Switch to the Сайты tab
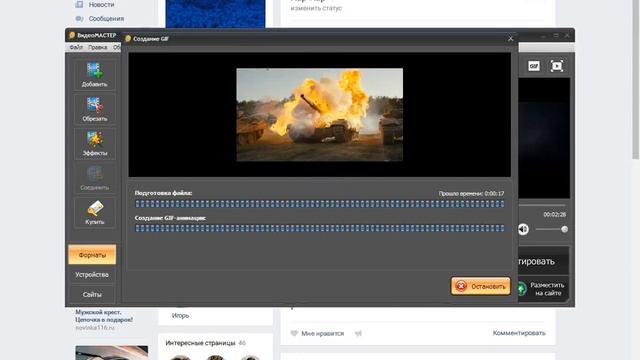The height and width of the screenshot is (360, 640). click(92, 294)
